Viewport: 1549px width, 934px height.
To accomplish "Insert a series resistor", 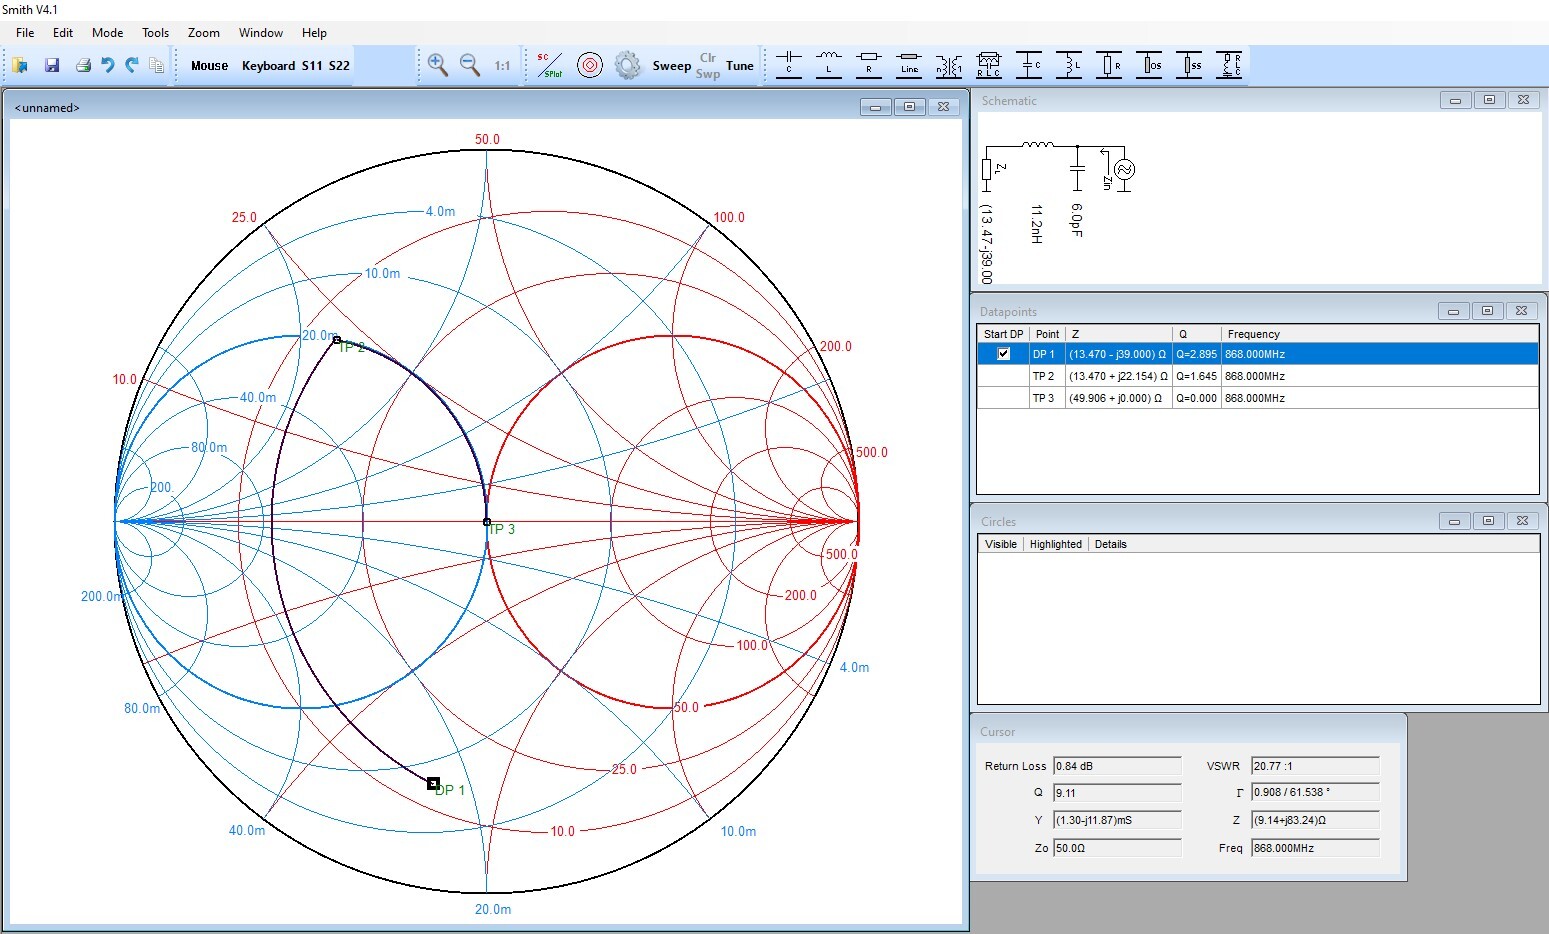I will 869,65.
